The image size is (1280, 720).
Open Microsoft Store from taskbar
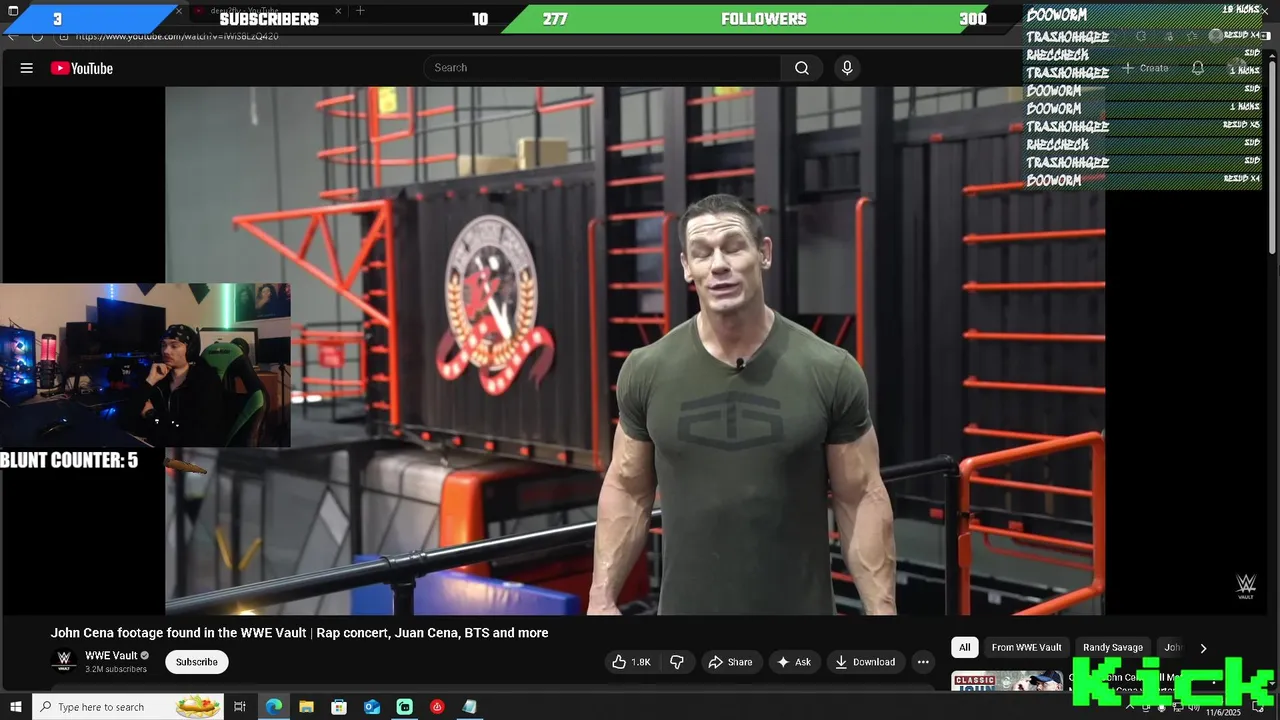point(339,707)
